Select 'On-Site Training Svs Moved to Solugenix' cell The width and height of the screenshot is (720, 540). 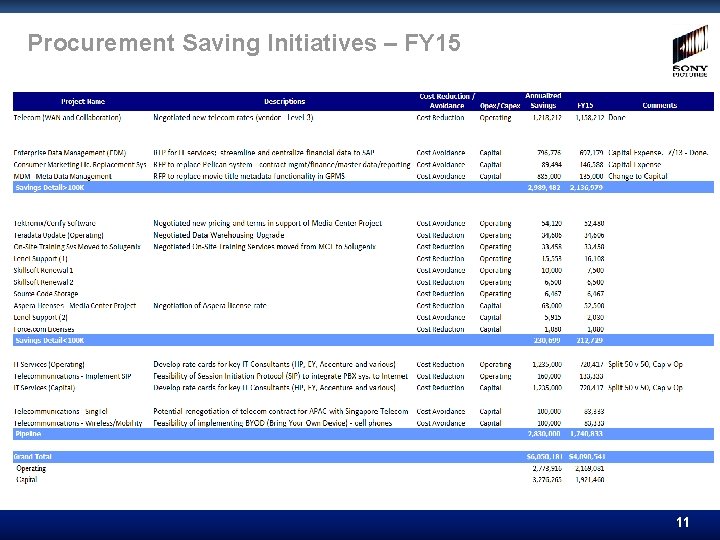pos(77,247)
